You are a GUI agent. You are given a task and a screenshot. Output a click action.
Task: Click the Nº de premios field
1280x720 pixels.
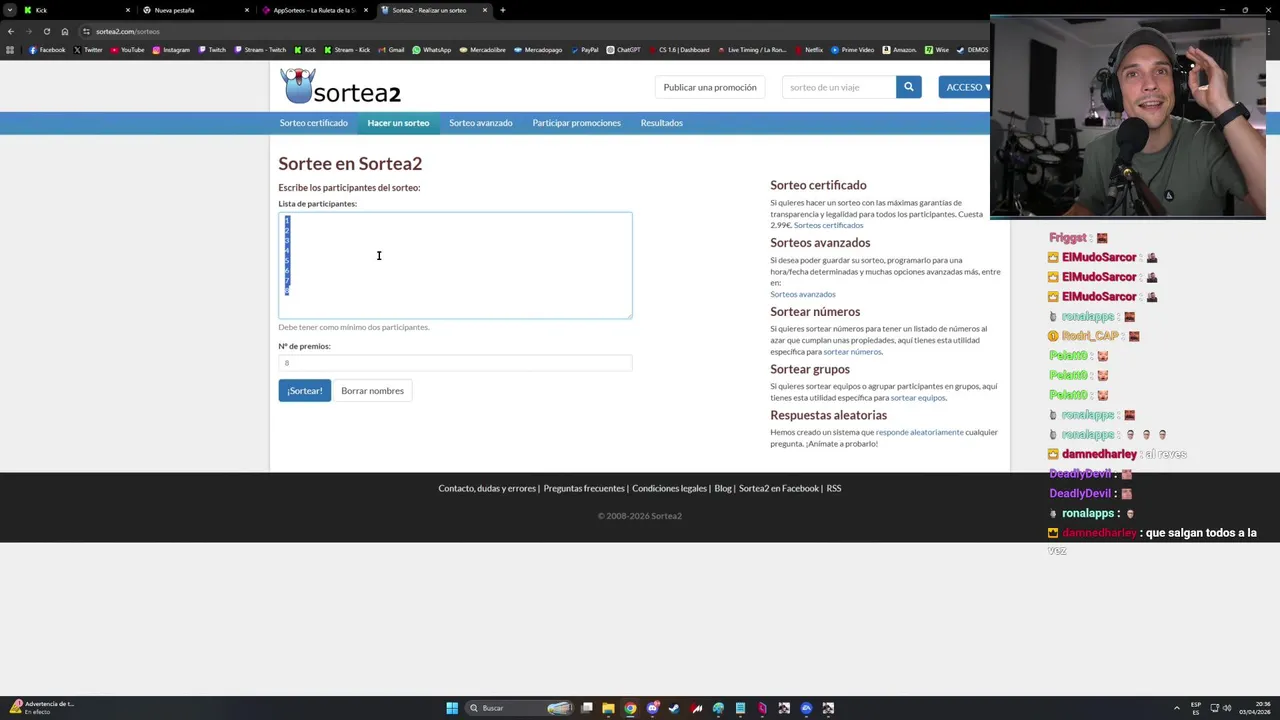coord(455,363)
